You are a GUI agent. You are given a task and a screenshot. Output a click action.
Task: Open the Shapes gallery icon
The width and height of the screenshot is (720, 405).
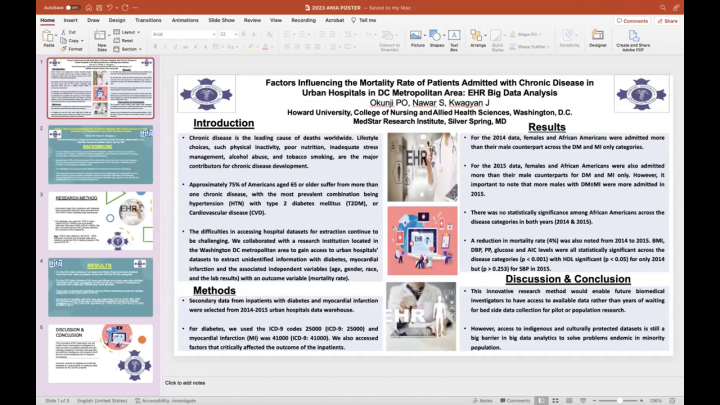[437, 39]
